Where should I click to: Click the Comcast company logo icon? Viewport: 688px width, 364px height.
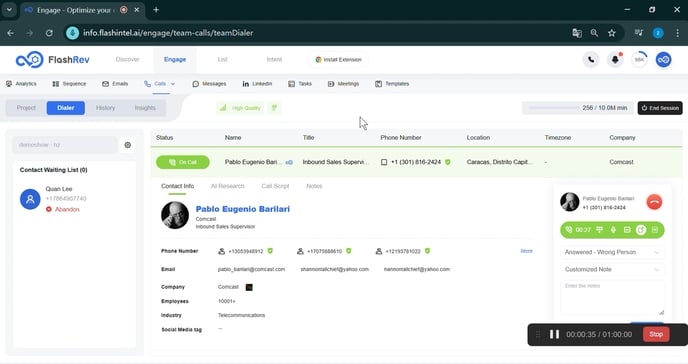249,287
